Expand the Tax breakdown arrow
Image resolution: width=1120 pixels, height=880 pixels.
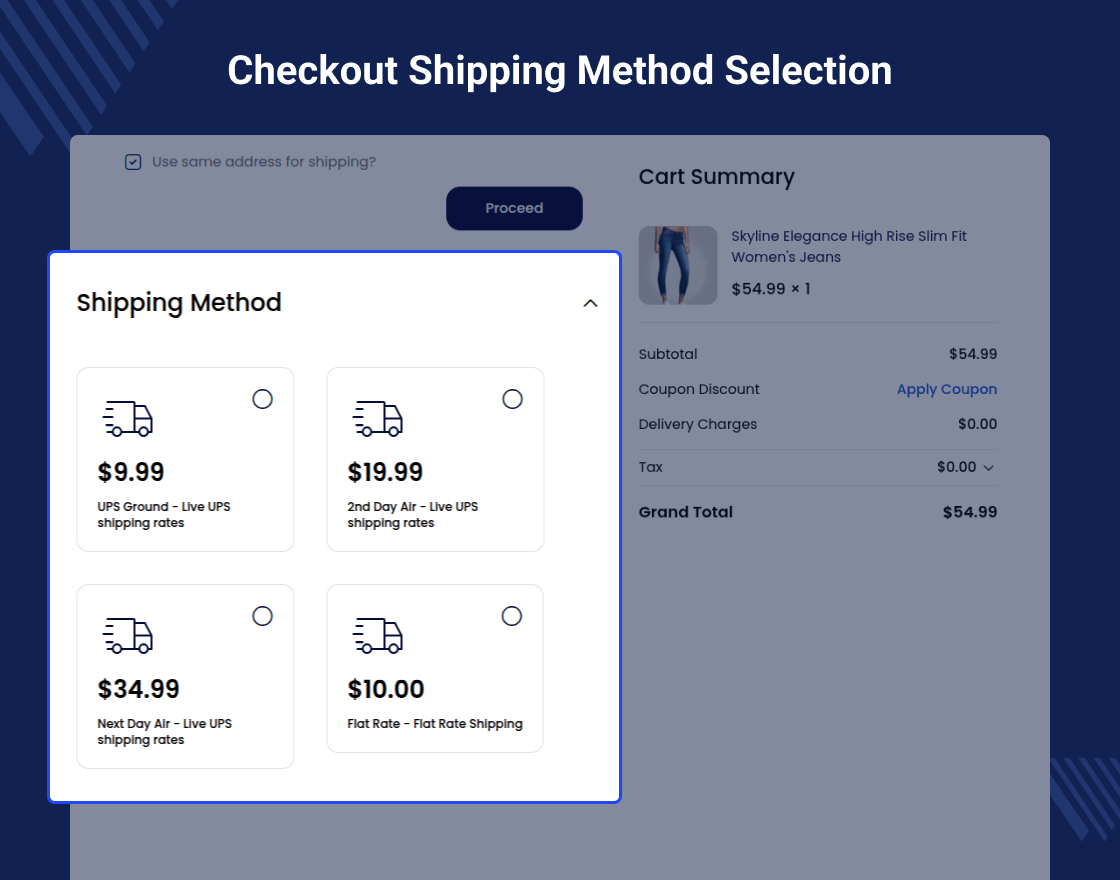pos(989,468)
